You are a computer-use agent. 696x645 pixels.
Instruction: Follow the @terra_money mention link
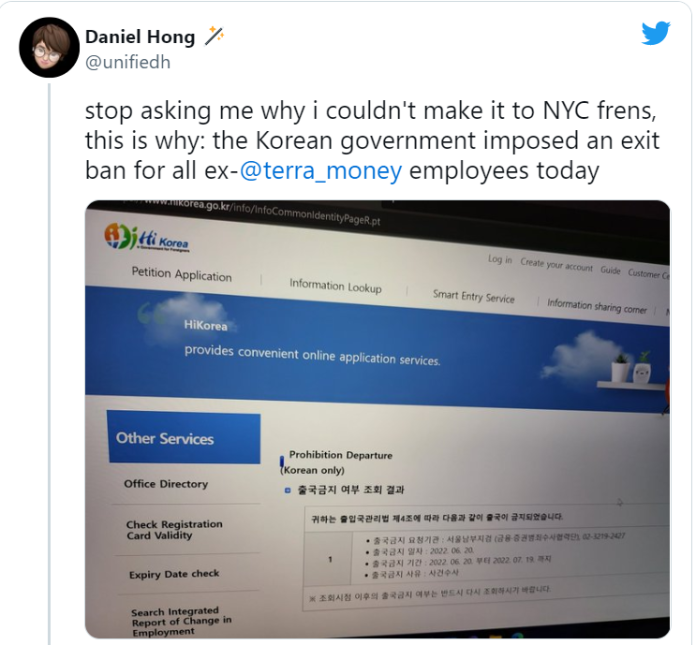pyautogui.click(x=320, y=170)
